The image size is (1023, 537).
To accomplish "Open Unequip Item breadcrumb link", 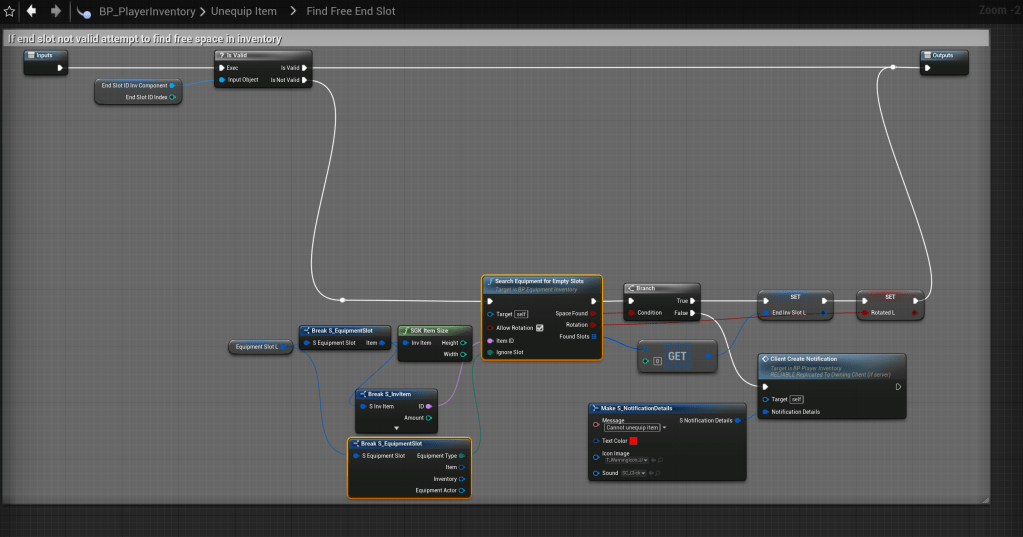I will click(242, 11).
